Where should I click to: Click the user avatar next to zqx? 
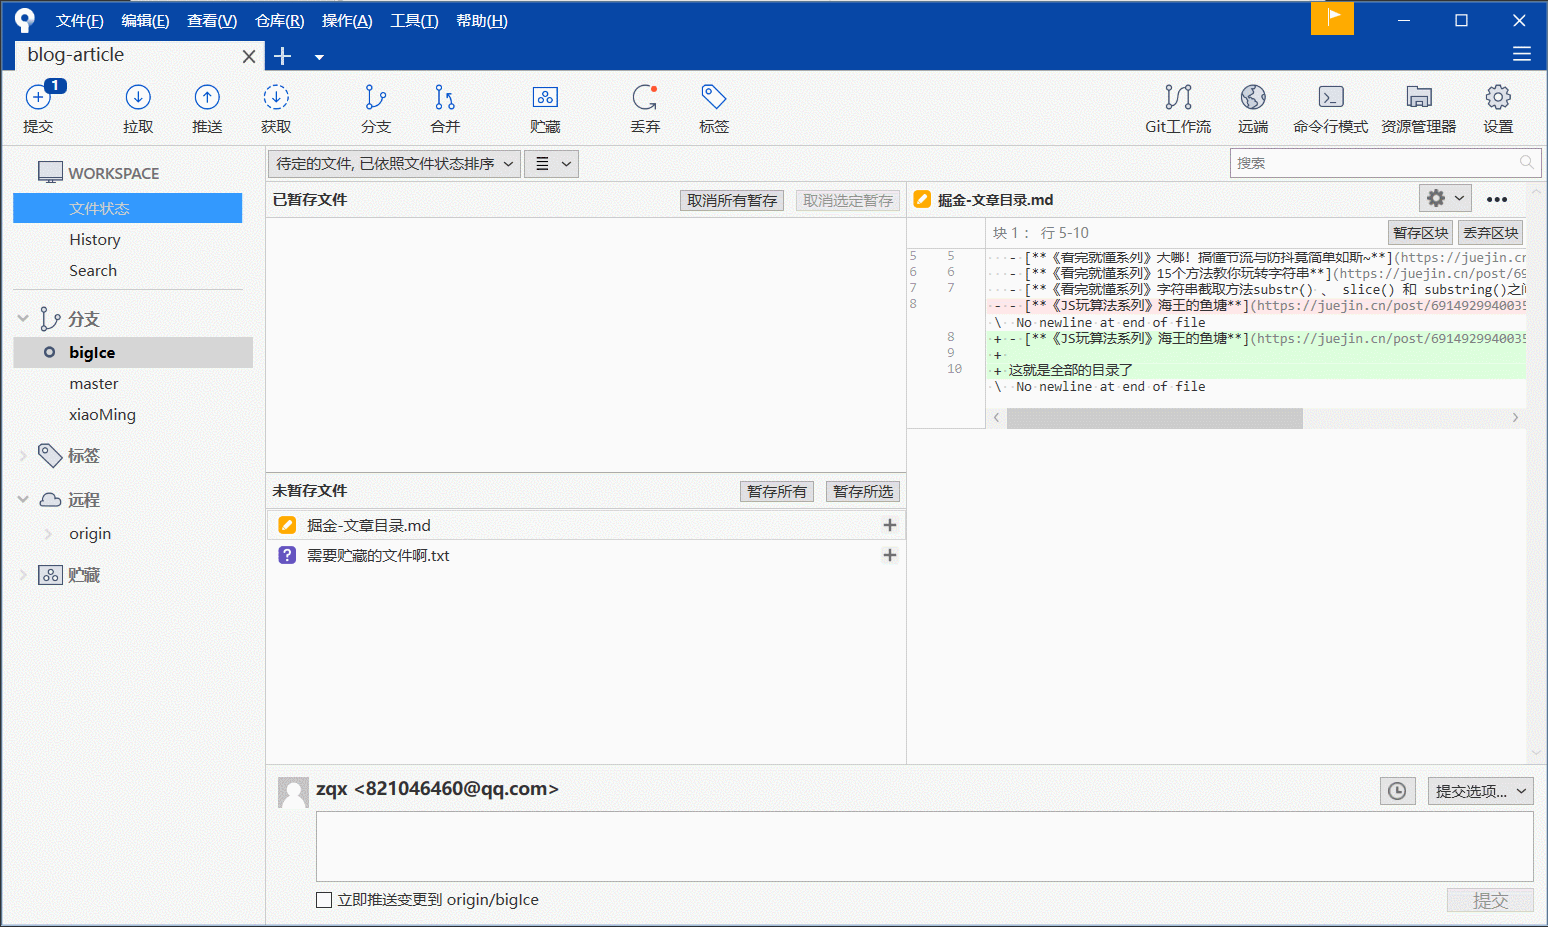pos(293,792)
